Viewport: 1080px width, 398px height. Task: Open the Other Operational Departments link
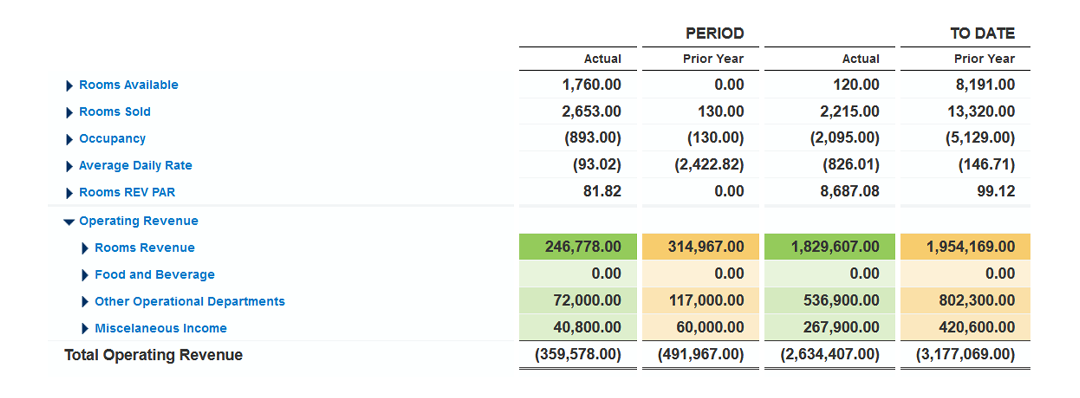point(190,301)
